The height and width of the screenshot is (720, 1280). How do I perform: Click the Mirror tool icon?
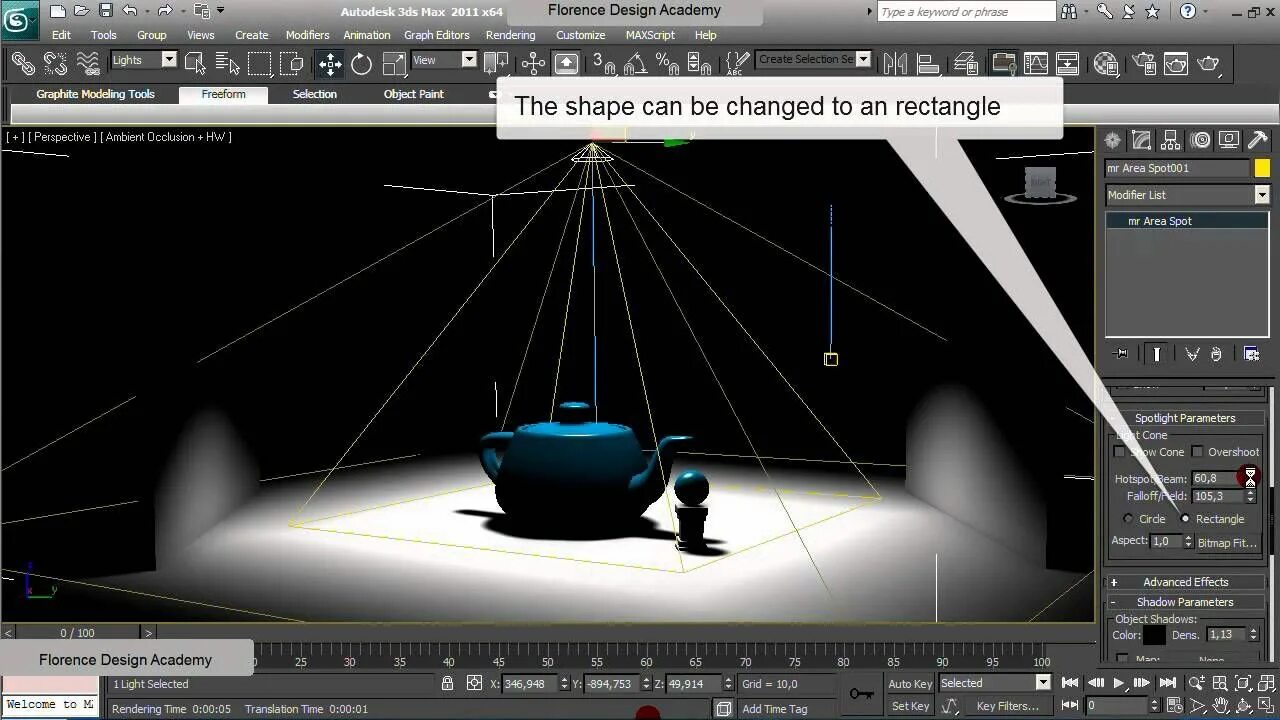[x=895, y=64]
